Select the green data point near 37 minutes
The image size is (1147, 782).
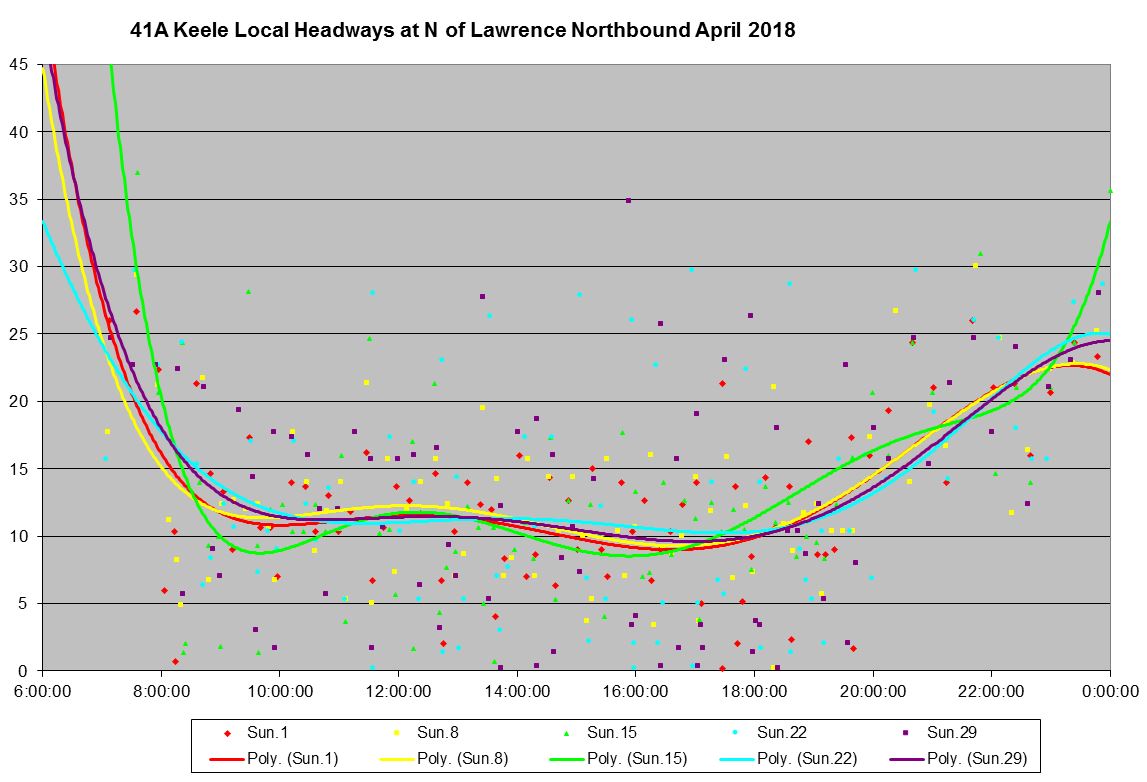point(137,172)
